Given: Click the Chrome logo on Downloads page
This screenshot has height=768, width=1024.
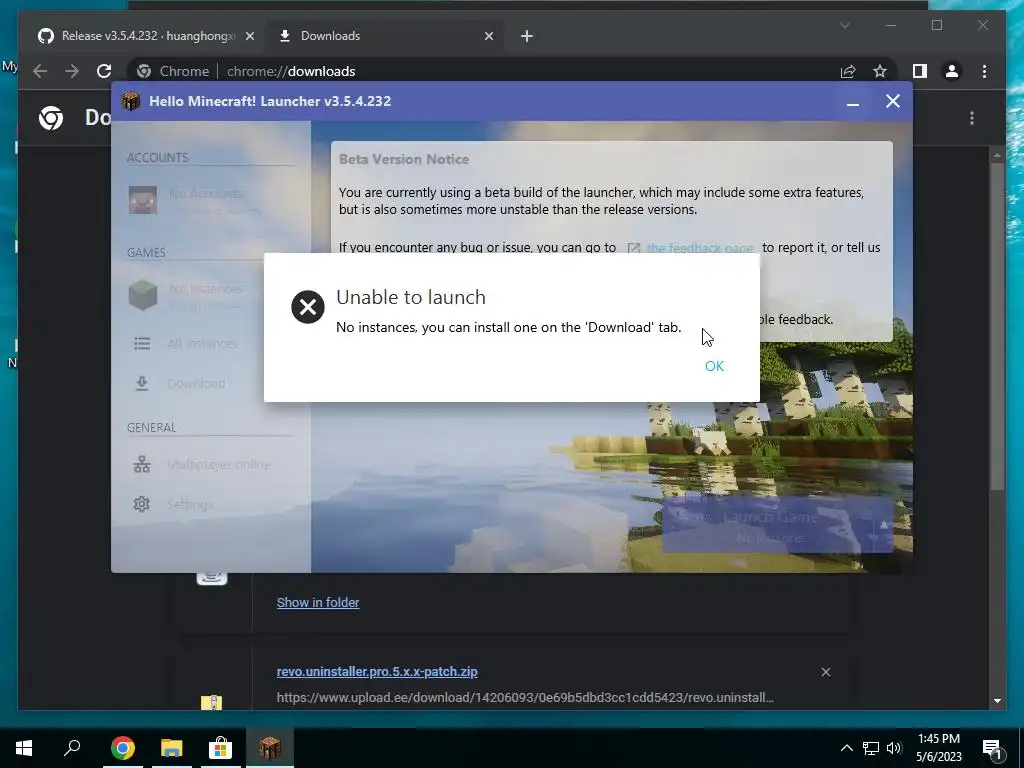Looking at the screenshot, I should (x=51, y=118).
